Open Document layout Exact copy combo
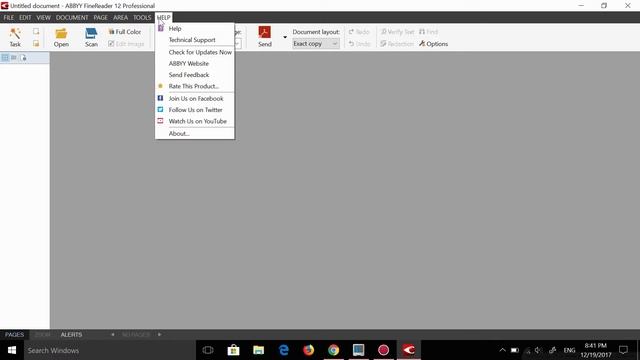 coord(316,44)
